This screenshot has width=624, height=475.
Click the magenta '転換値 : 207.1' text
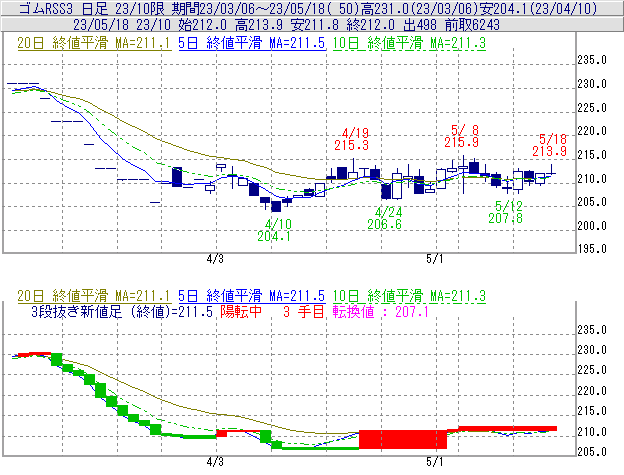pos(381,311)
